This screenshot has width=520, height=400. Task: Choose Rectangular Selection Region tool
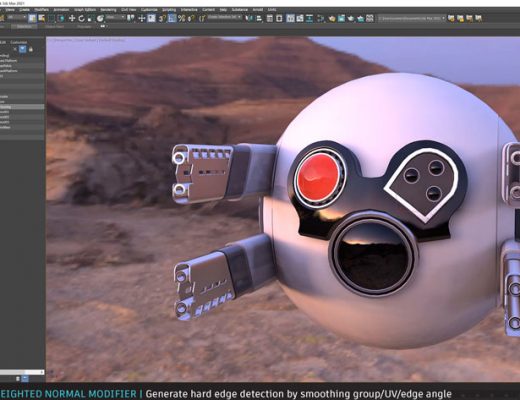(x=52, y=18)
